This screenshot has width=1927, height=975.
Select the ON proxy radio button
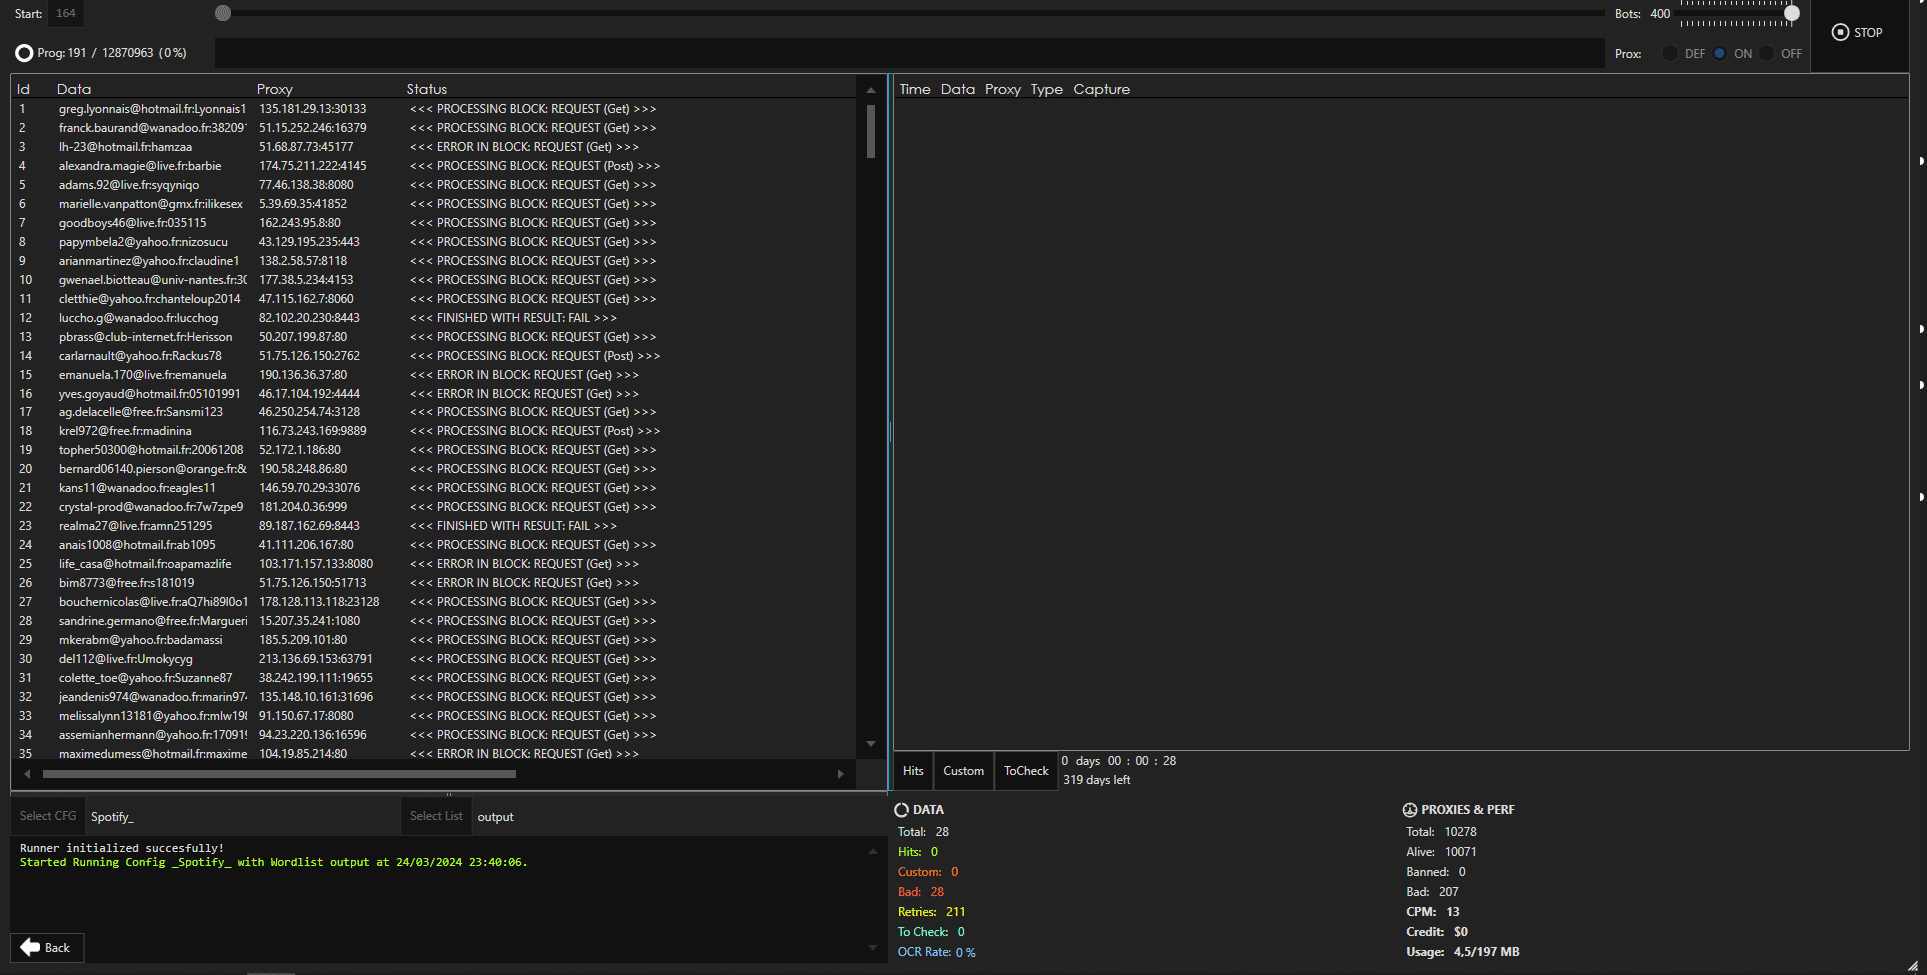1720,54
